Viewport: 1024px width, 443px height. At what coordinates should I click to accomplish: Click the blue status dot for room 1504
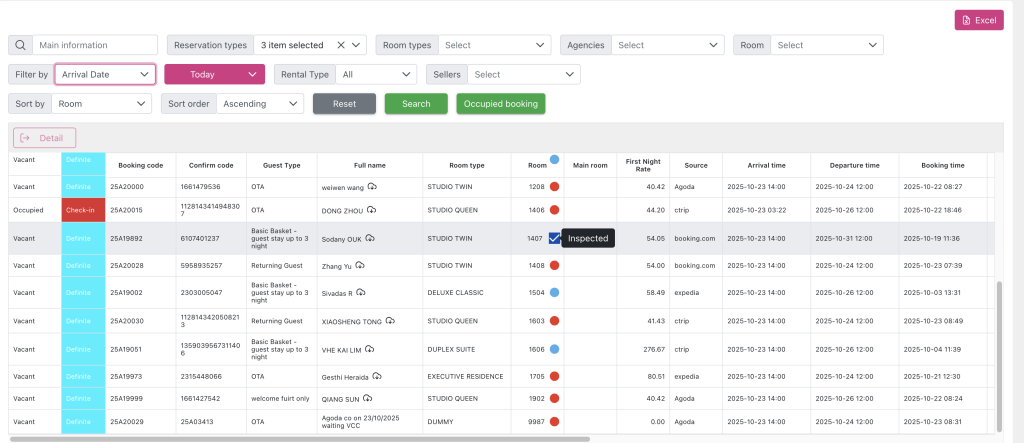click(x=554, y=292)
